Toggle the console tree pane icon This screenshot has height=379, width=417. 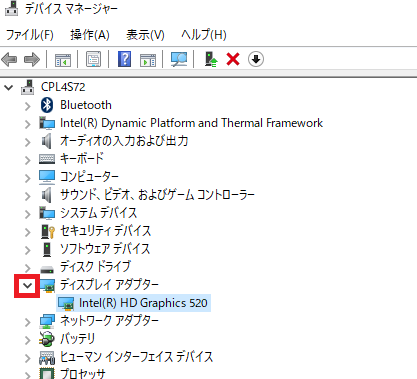(x=63, y=60)
